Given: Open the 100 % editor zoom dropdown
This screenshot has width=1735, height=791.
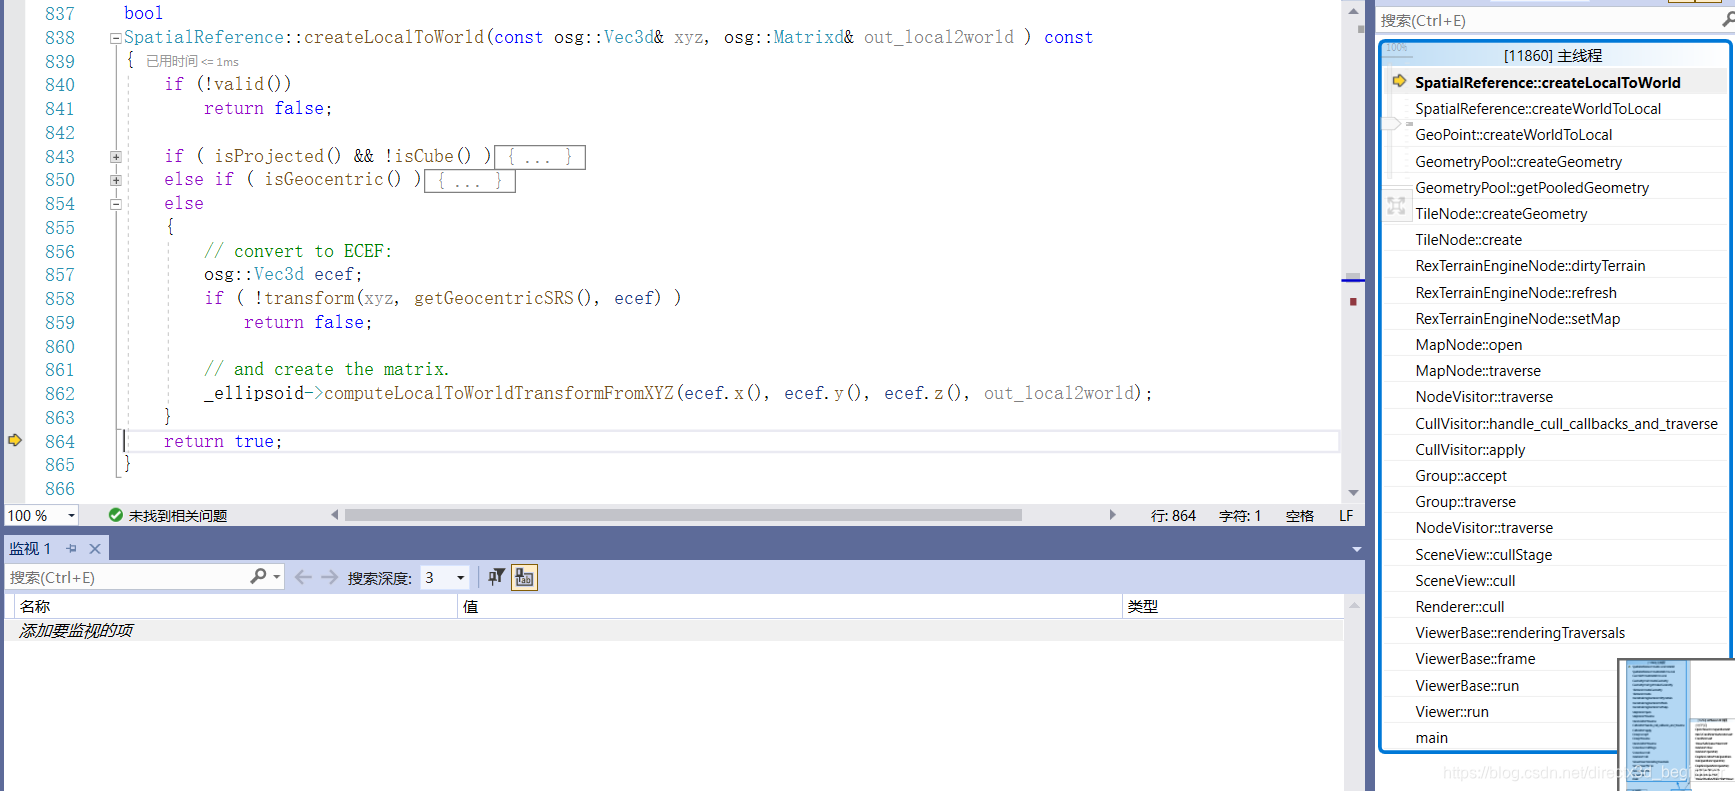Looking at the screenshot, I should [72, 515].
